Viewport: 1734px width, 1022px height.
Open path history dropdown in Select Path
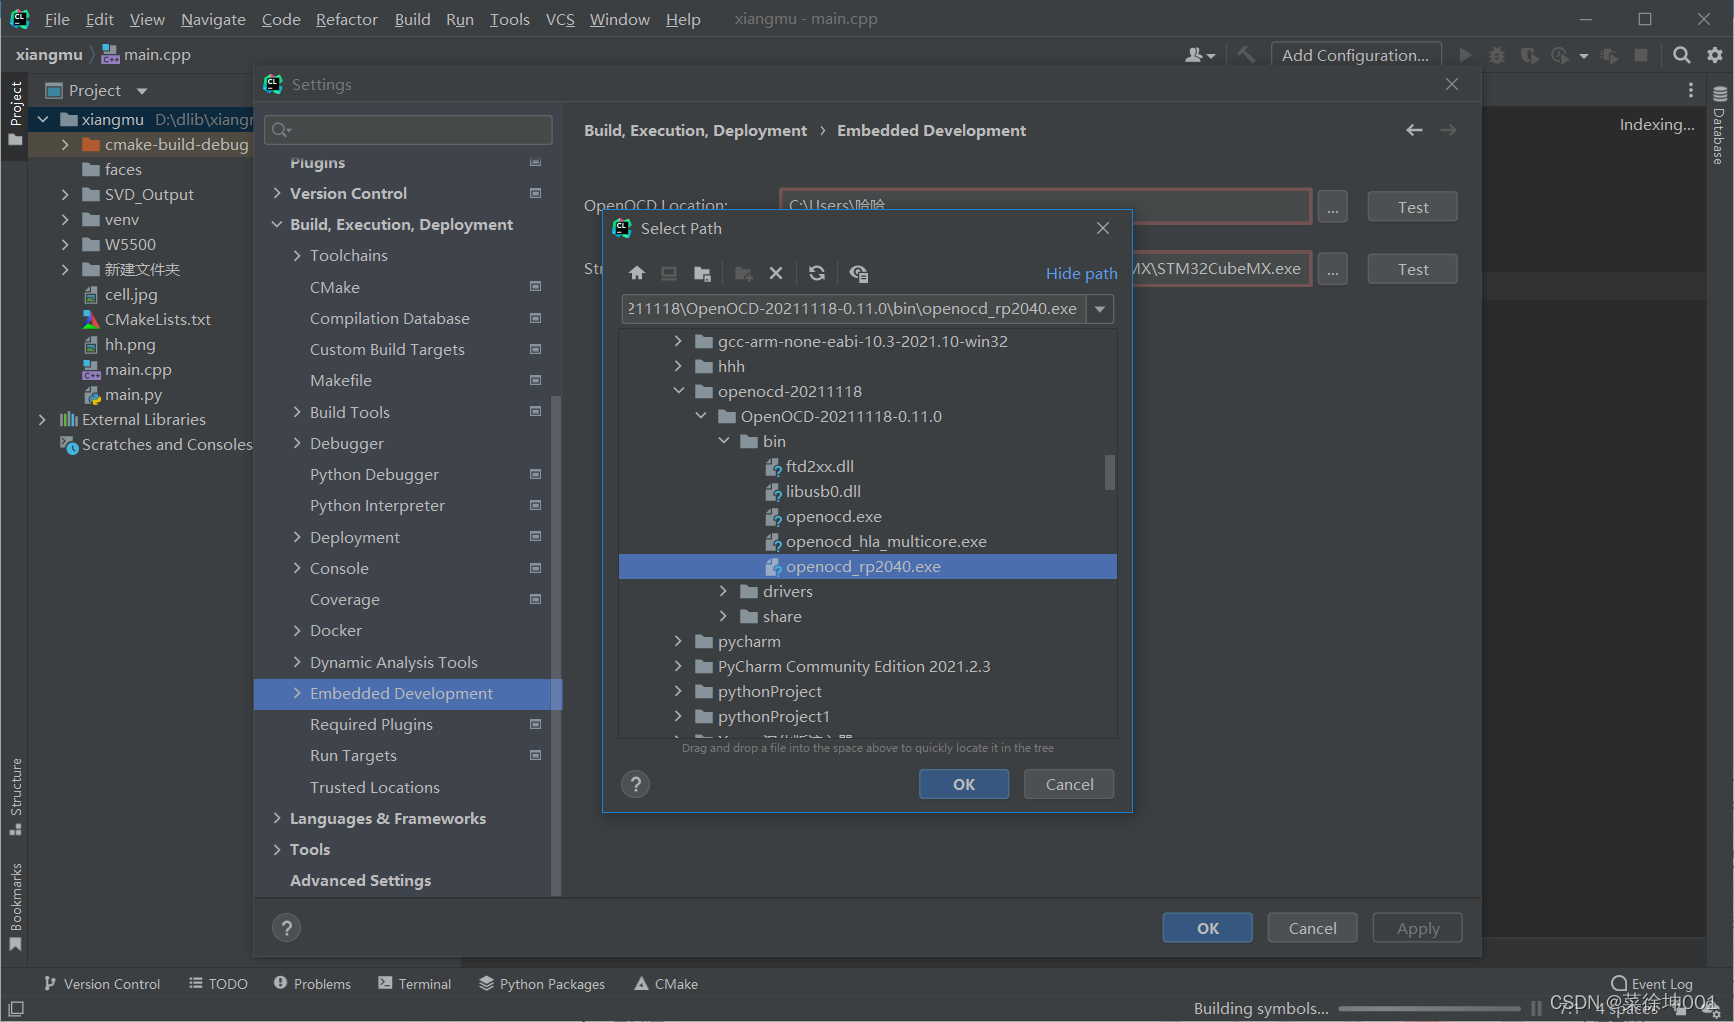coord(1100,309)
